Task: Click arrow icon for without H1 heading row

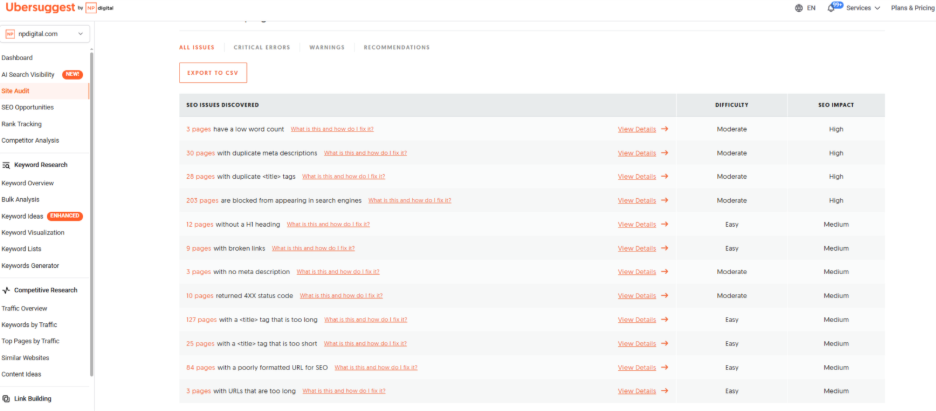Action: pyautogui.click(x=664, y=224)
